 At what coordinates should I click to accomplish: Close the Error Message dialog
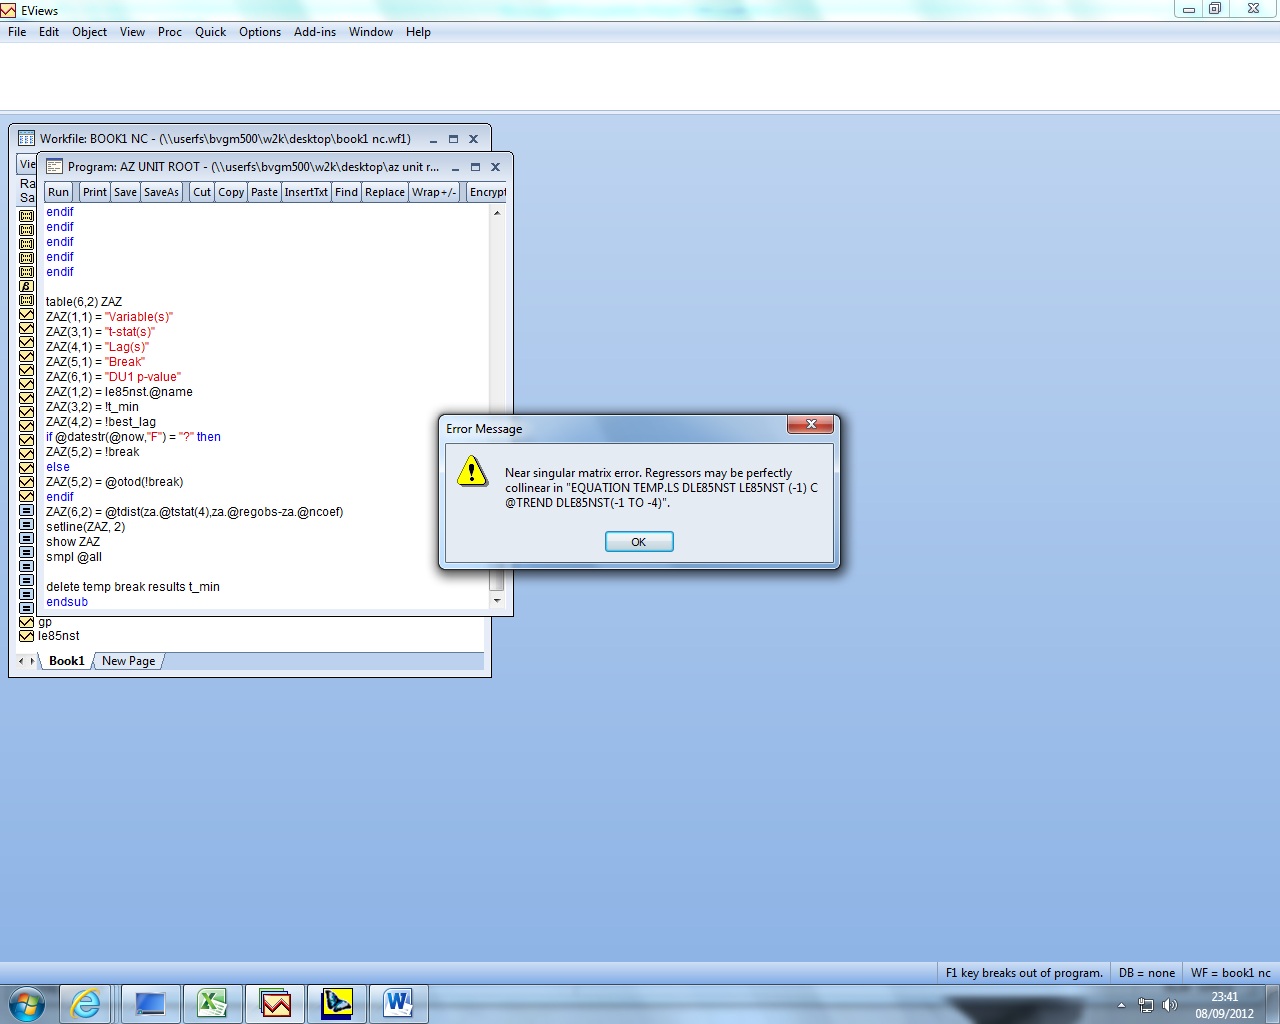[x=811, y=424]
